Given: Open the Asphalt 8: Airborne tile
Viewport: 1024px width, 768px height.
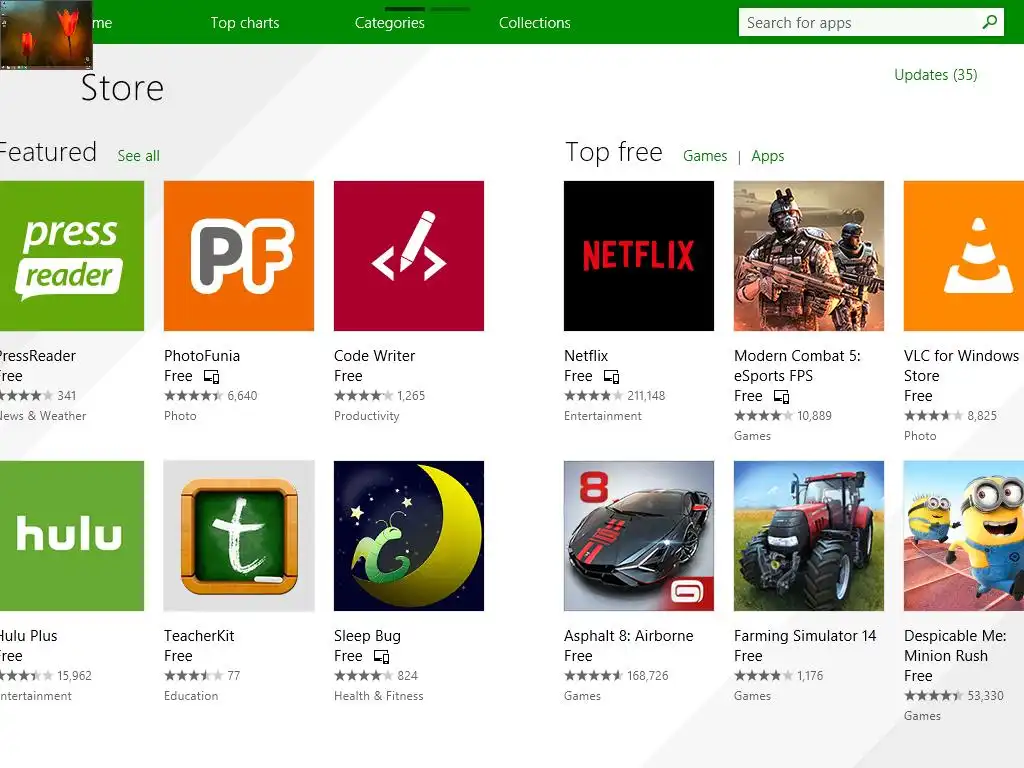Looking at the screenshot, I should [x=639, y=536].
